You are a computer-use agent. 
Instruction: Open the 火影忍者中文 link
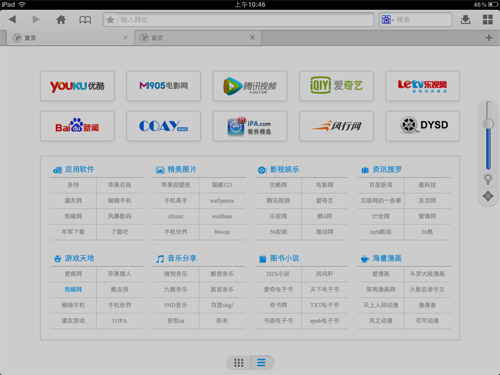[x=427, y=289]
